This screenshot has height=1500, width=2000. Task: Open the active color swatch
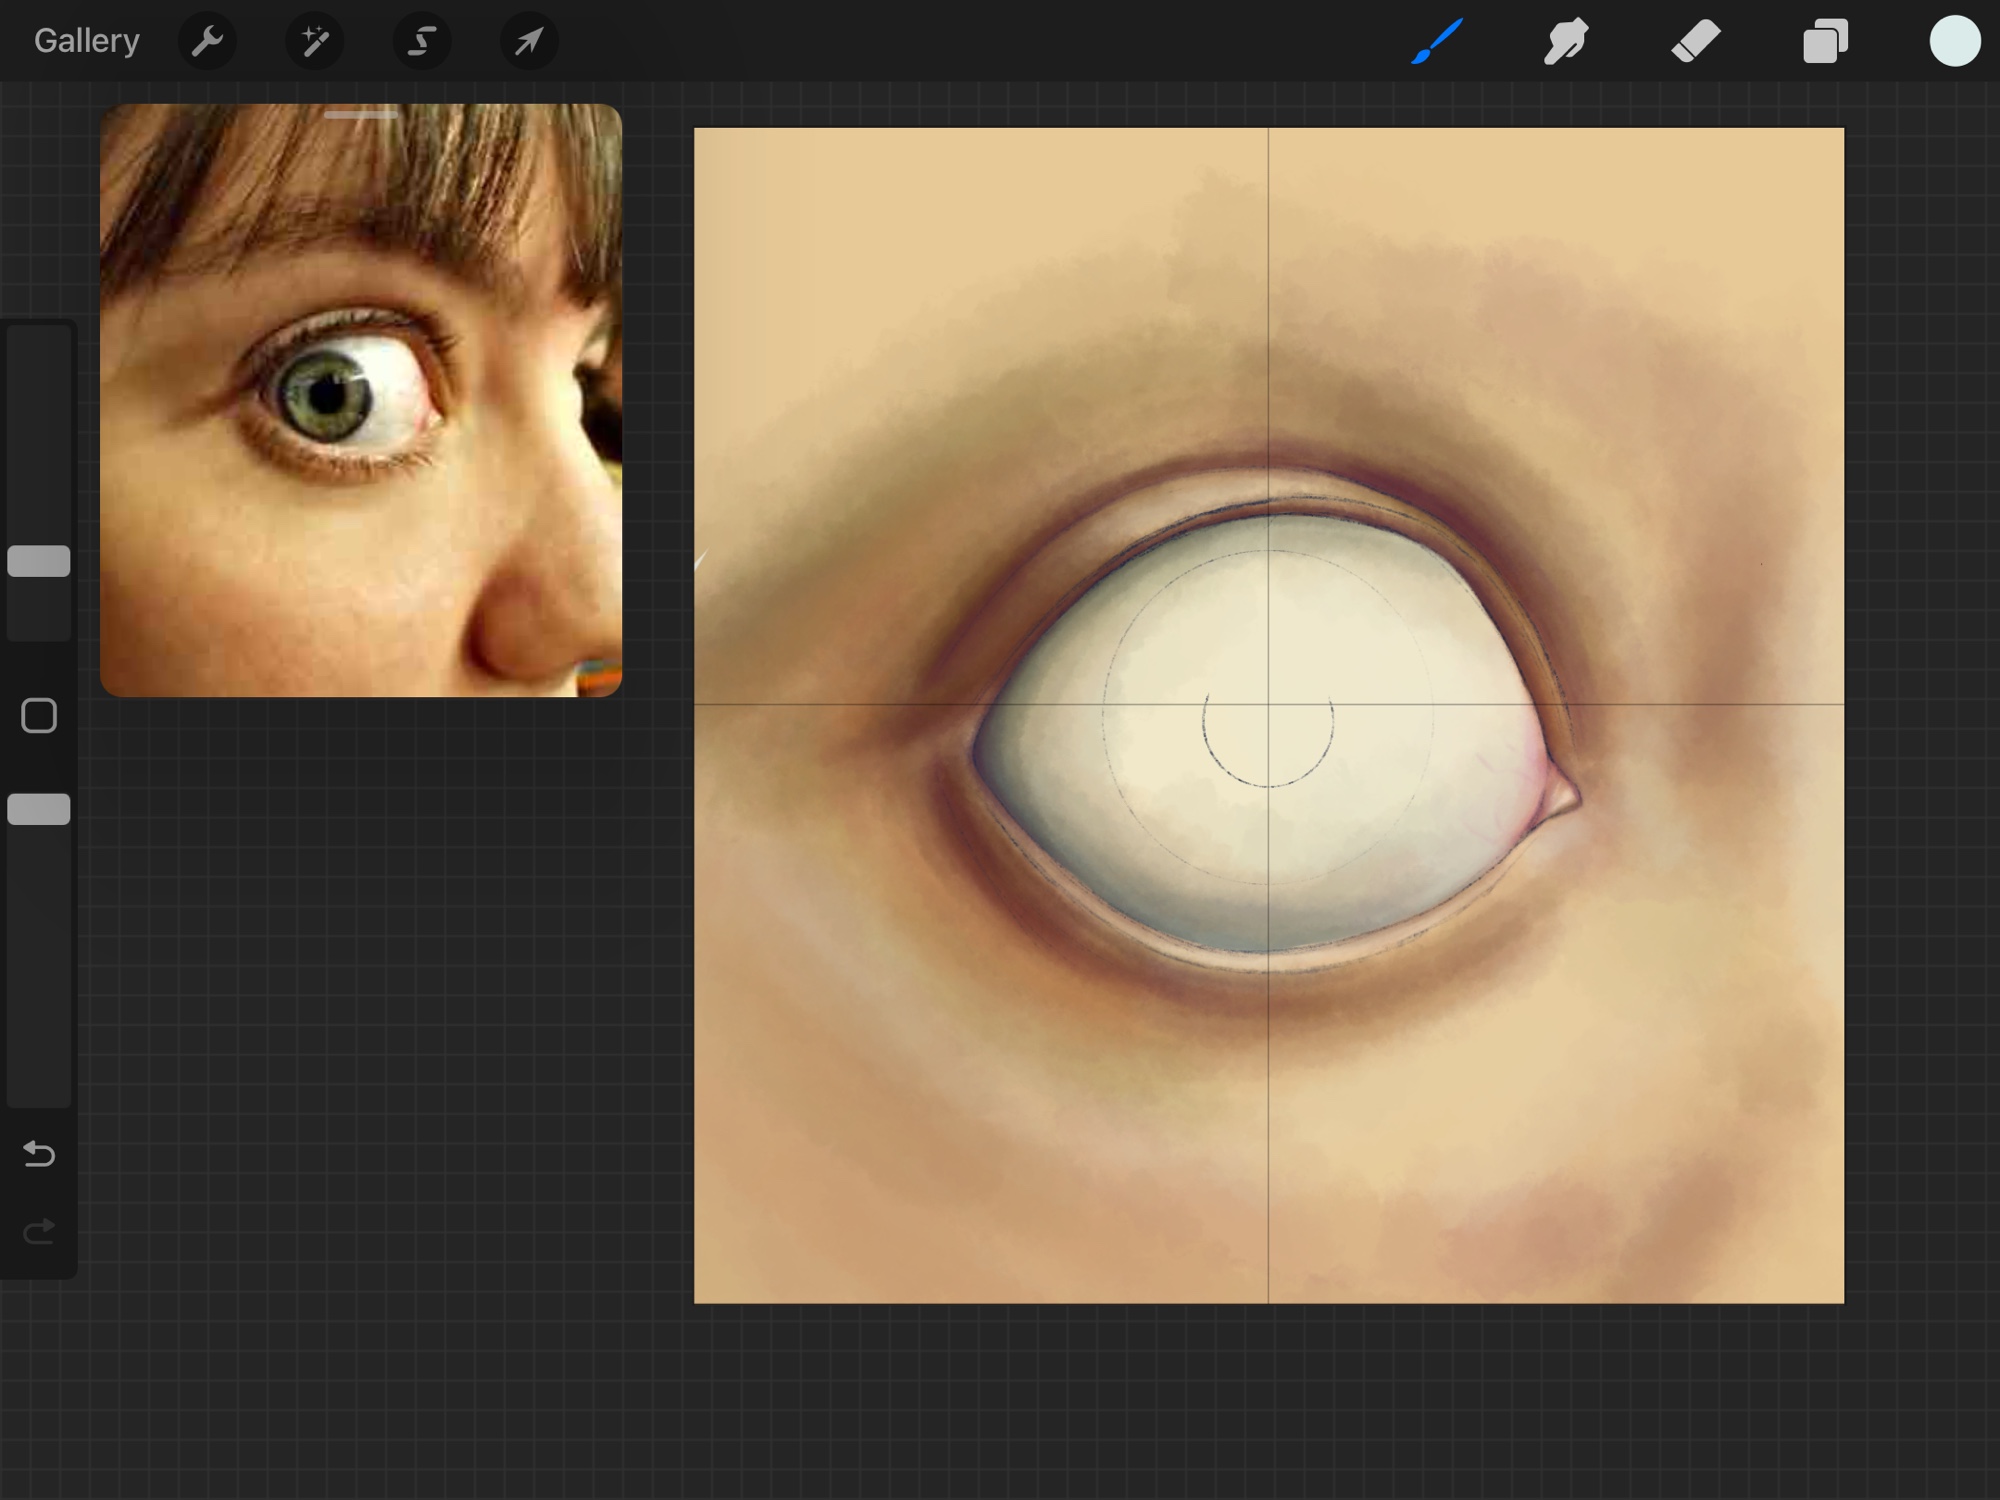1954,41
